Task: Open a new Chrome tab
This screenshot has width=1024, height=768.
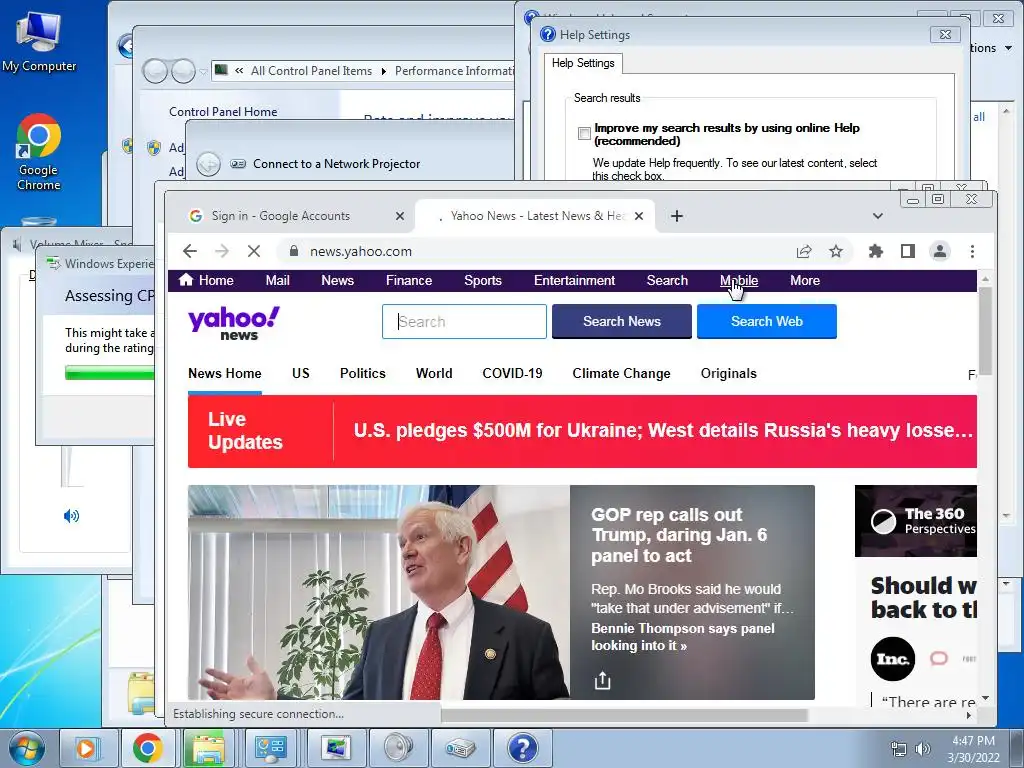Action: (x=677, y=216)
